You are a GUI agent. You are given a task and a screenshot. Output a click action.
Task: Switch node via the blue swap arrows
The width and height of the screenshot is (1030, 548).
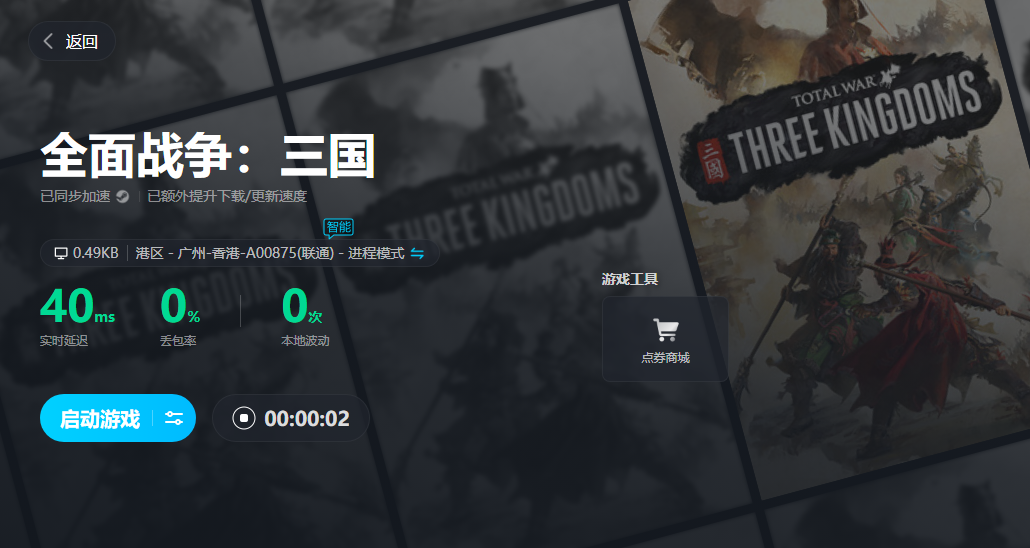[x=417, y=253]
